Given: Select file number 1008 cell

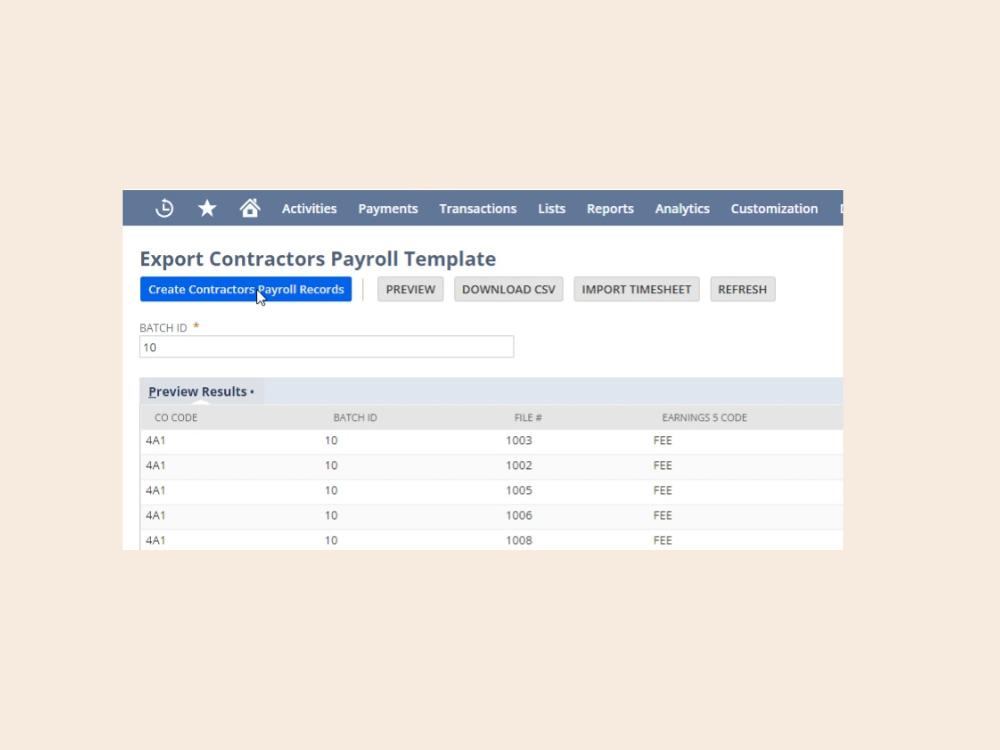Looking at the screenshot, I should (x=519, y=540).
